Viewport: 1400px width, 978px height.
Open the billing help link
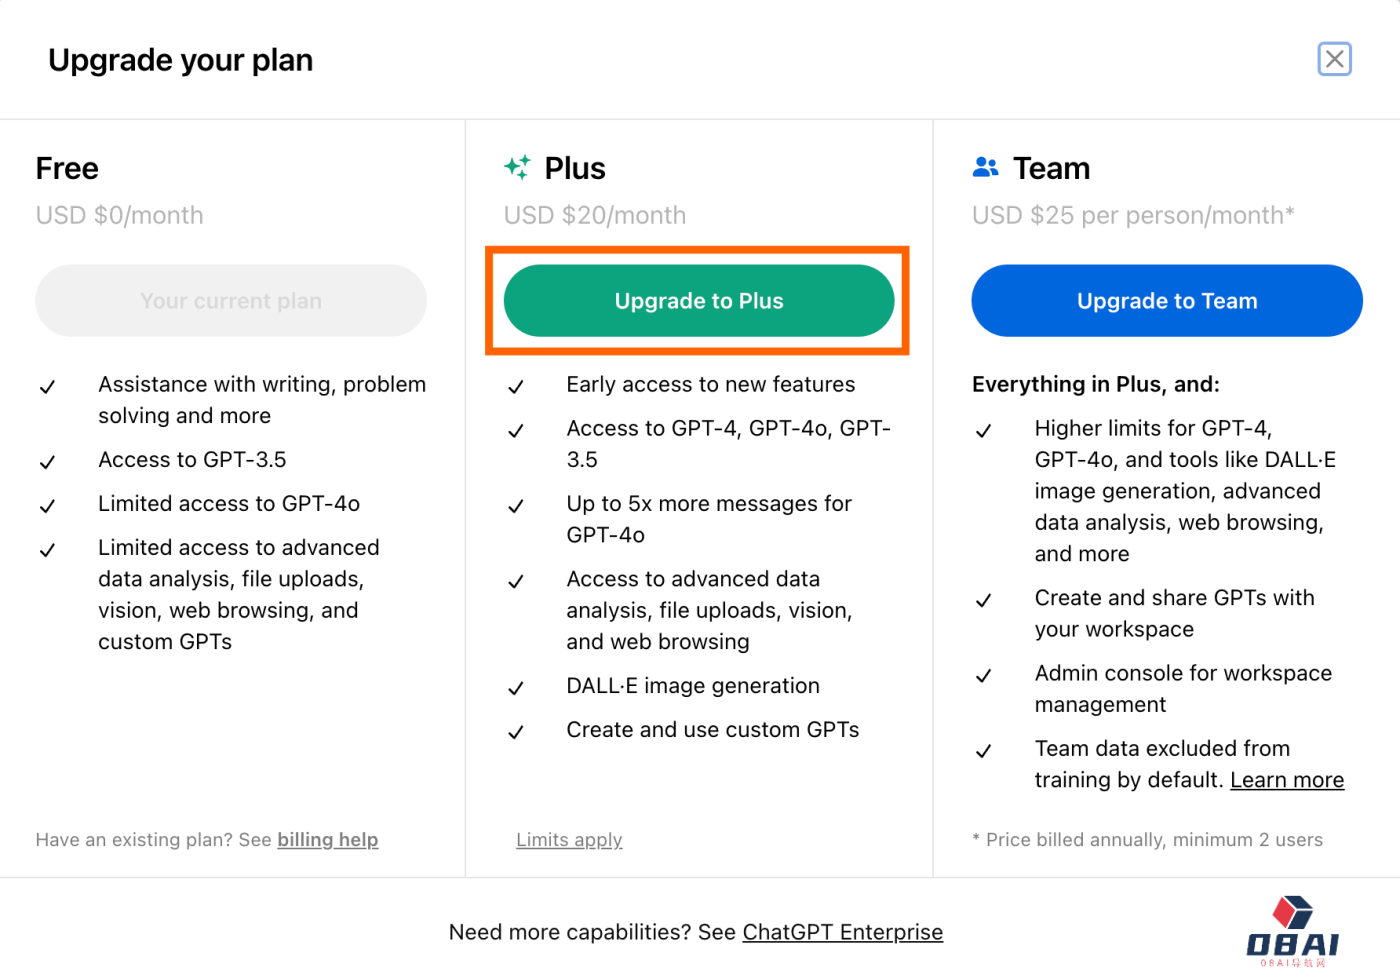(x=328, y=840)
